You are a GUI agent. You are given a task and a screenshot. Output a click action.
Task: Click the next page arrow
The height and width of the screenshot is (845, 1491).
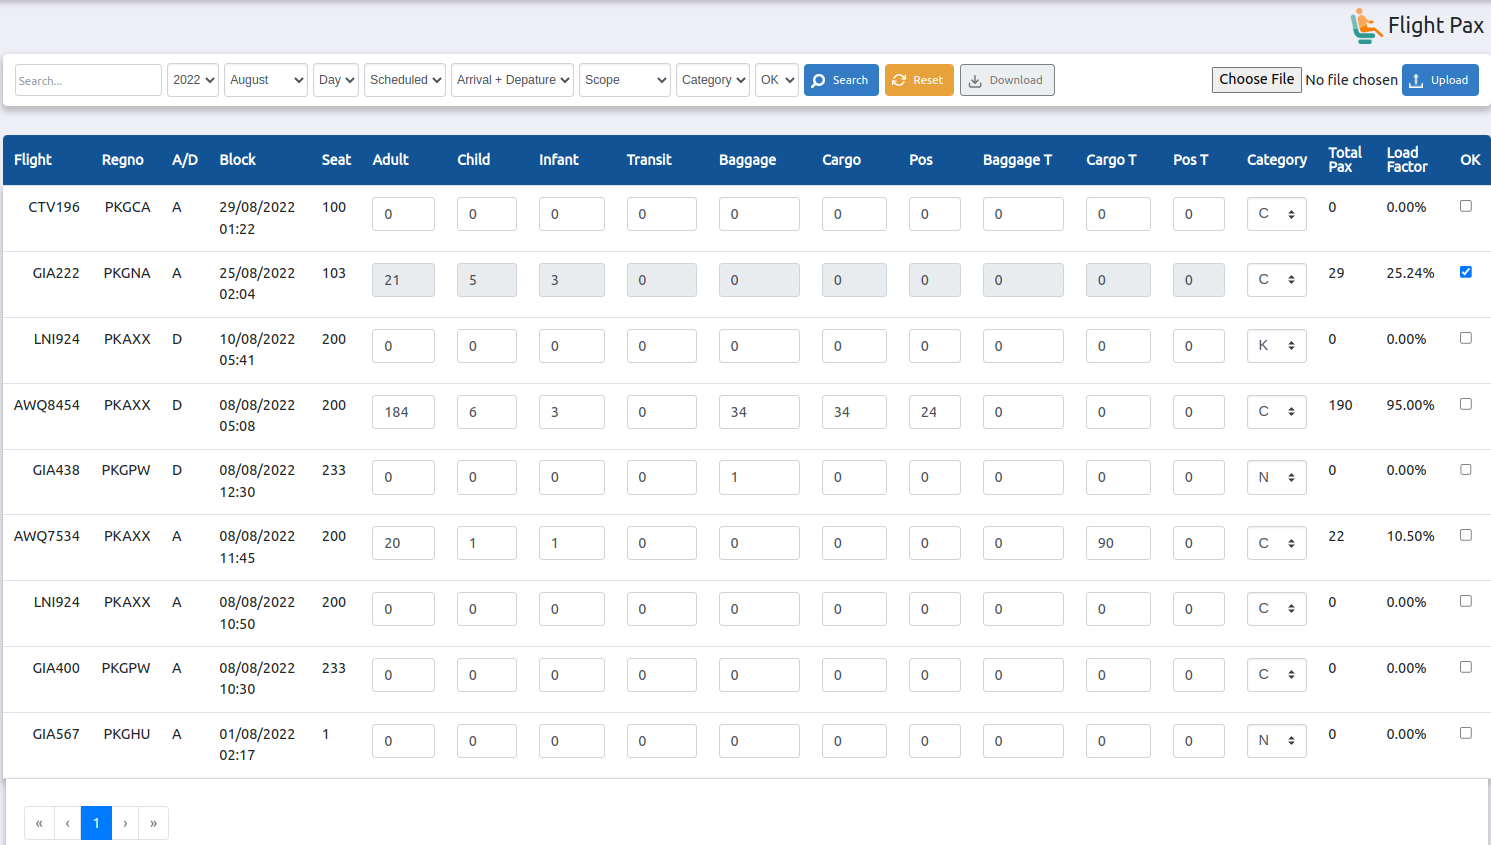[x=125, y=823]
